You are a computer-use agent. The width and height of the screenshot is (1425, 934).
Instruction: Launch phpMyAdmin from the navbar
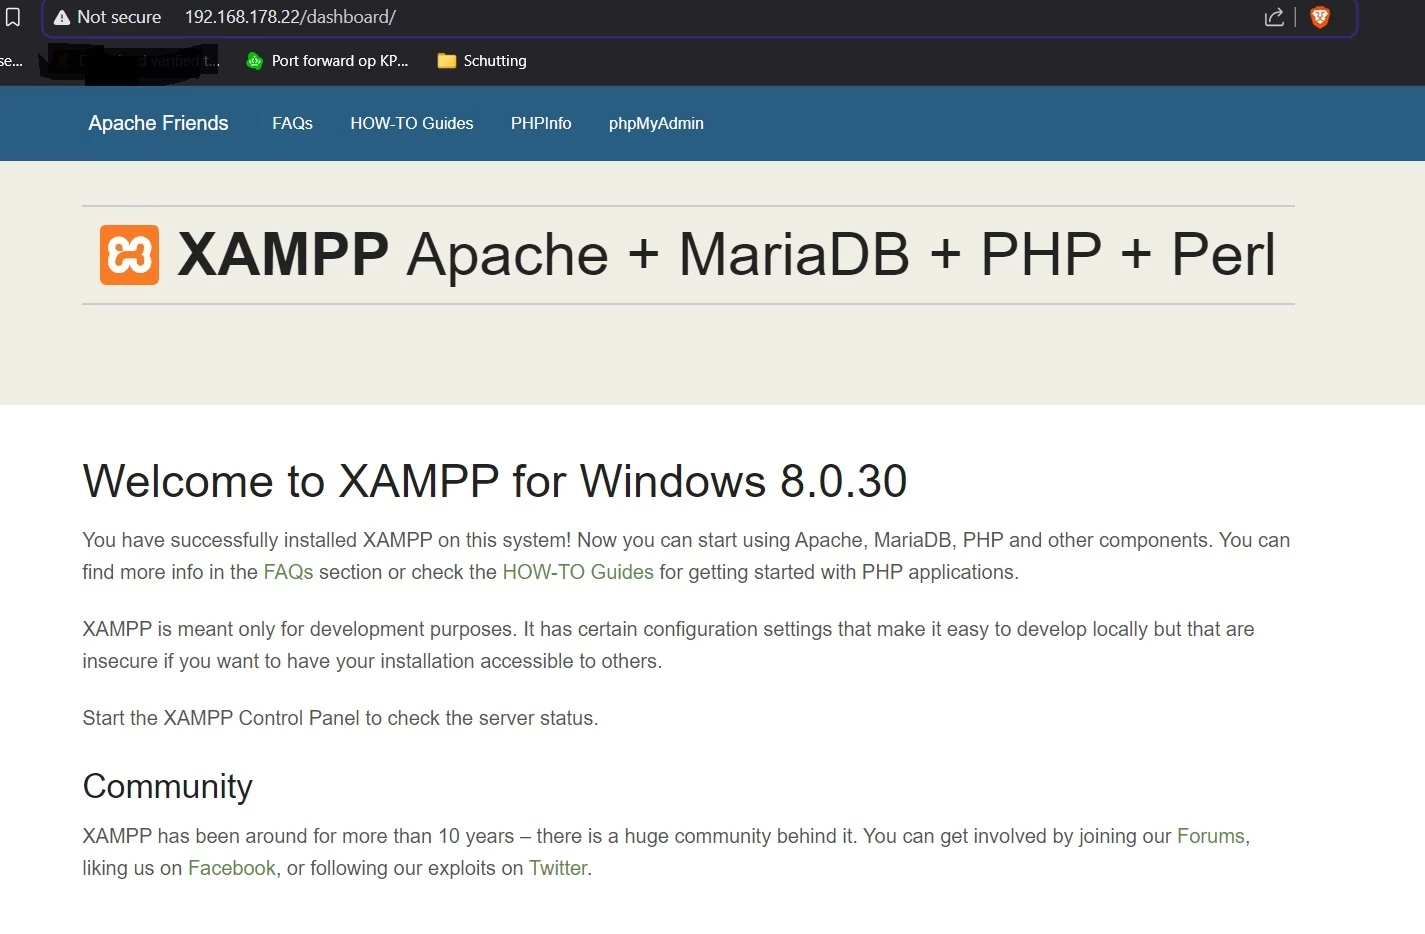coord(656,123)
